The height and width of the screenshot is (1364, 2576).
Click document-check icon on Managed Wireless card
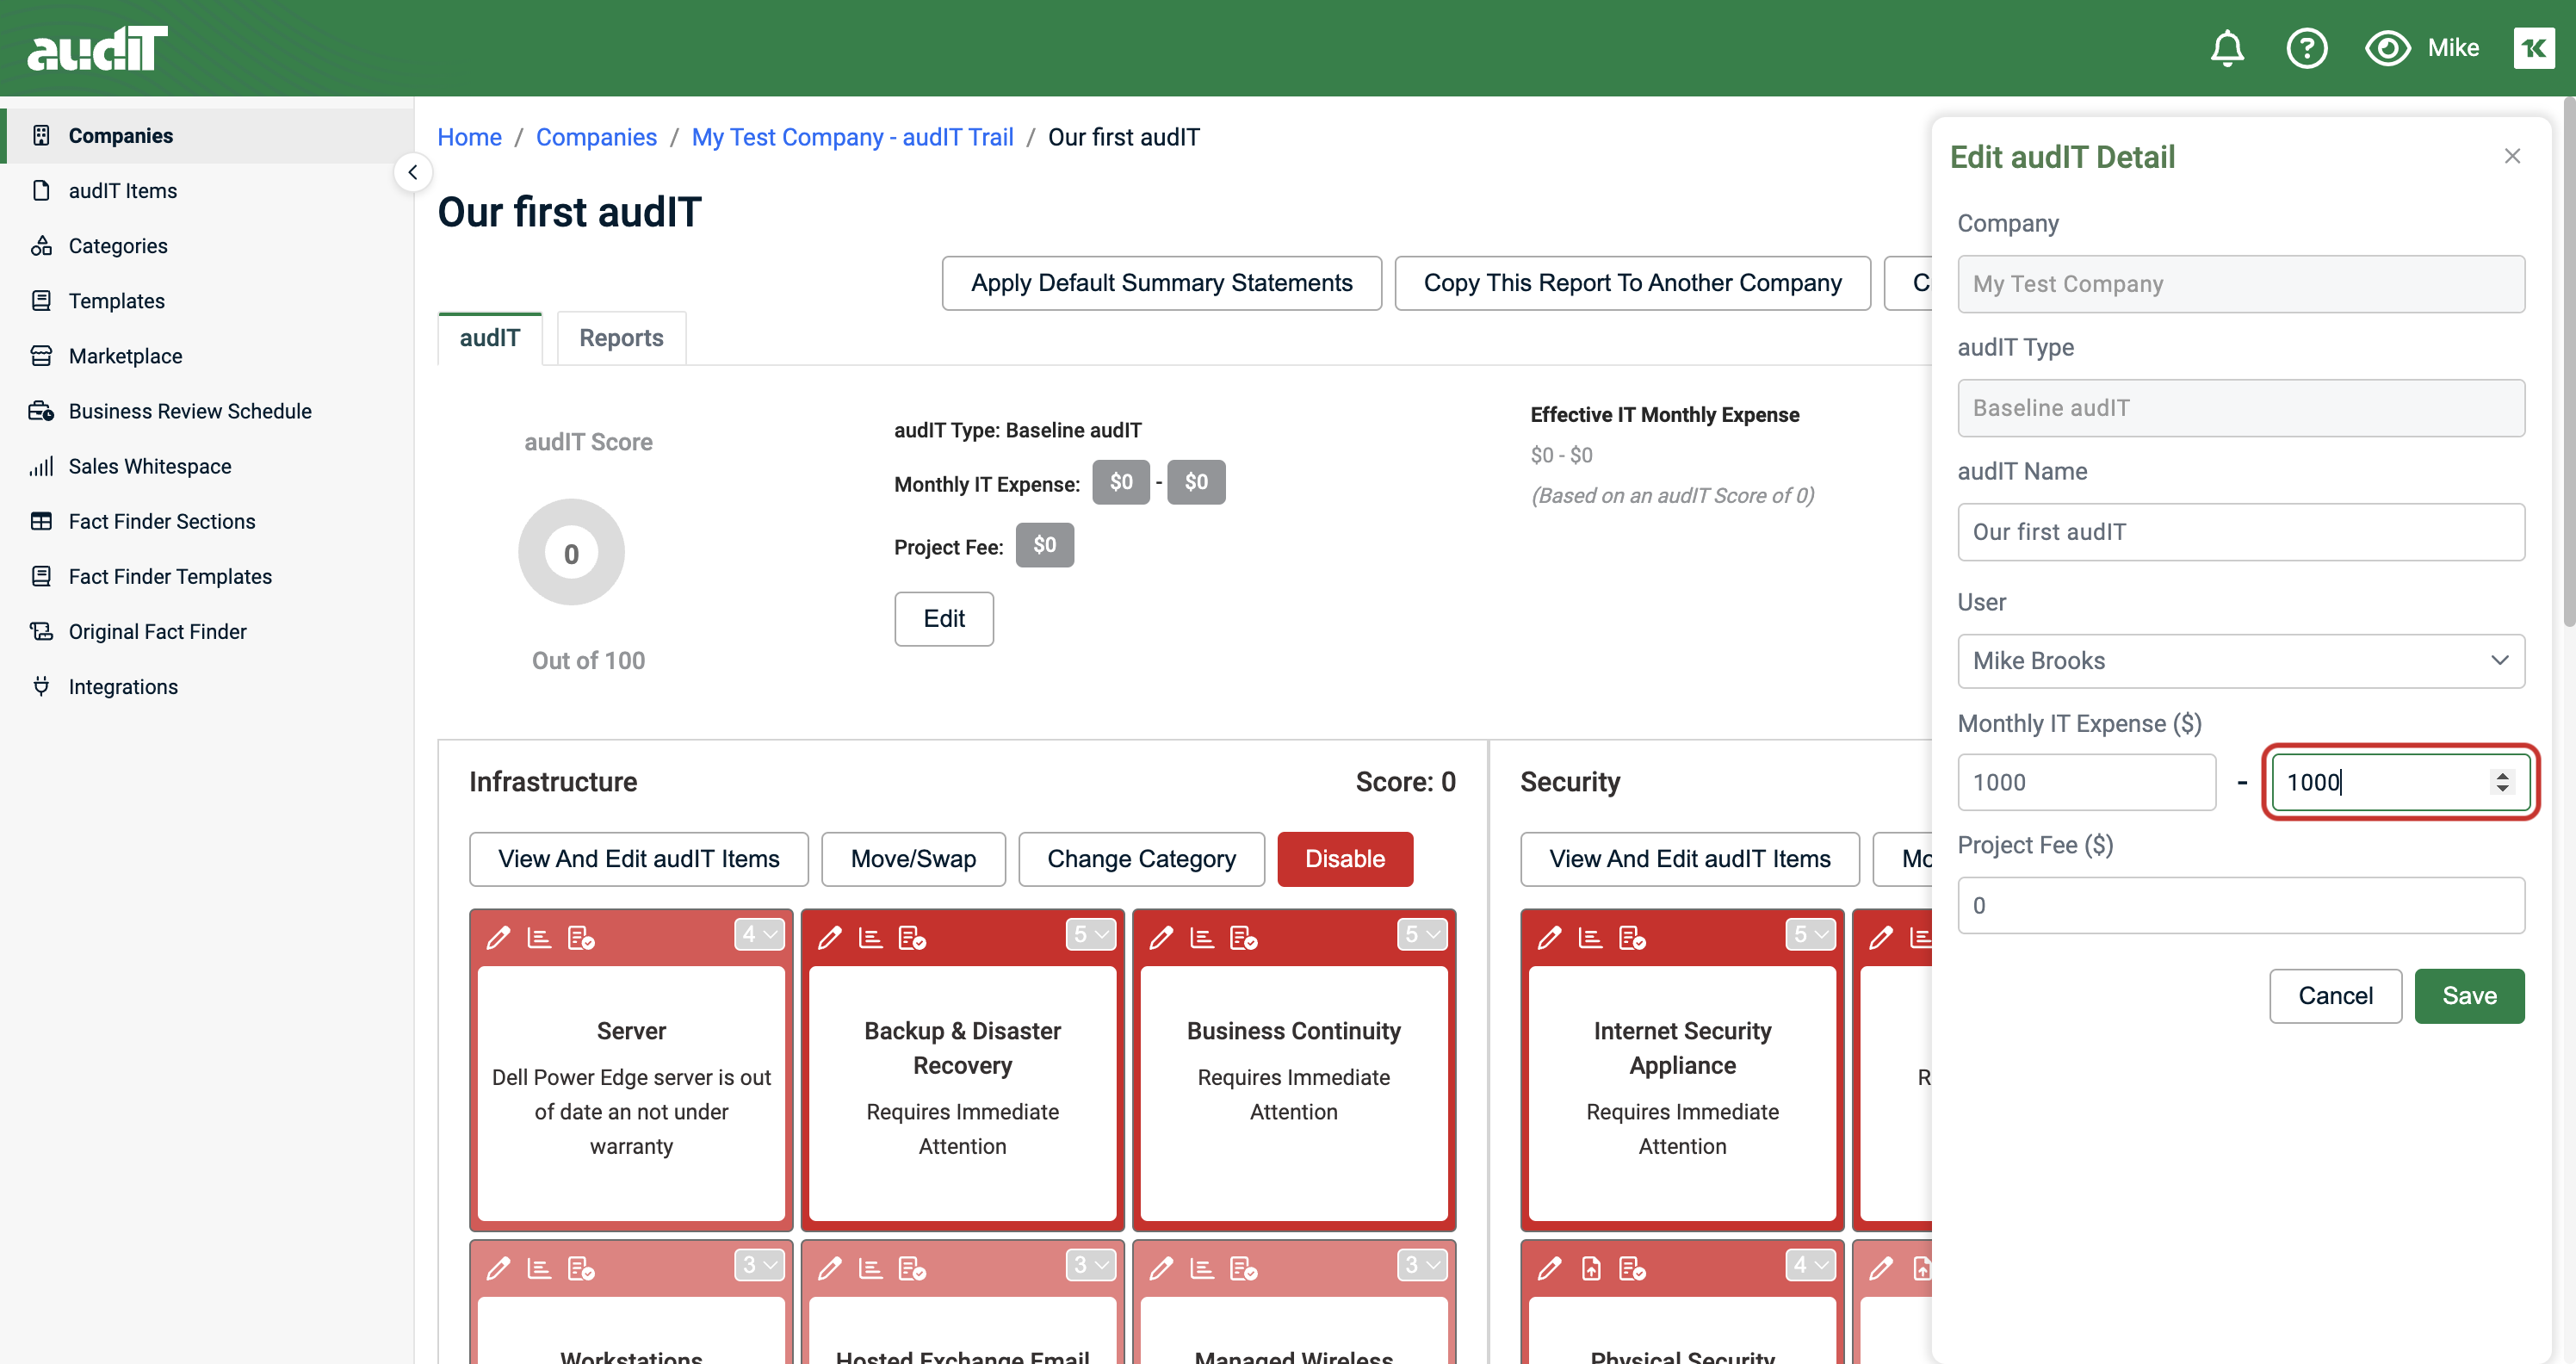click(x=1244, y=1268)
